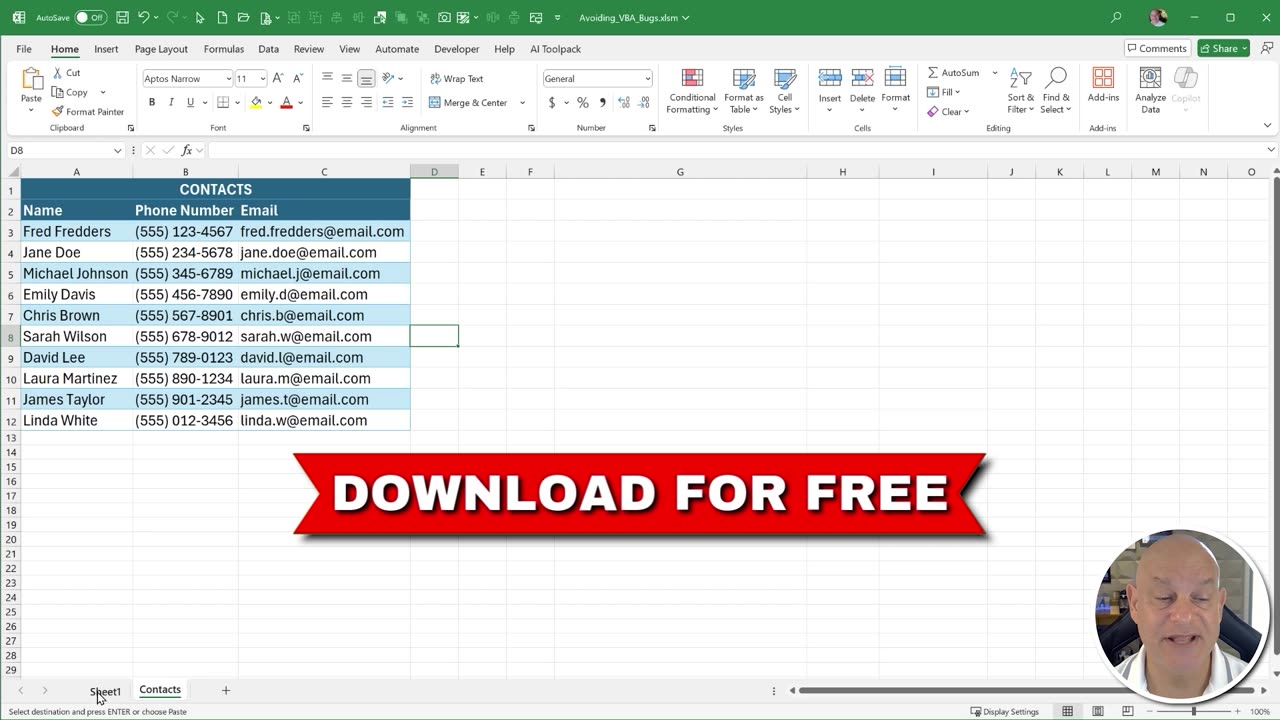1280x720 pixels.
Task: Click the search magnifier in title bar
Action: (1116, 17)
